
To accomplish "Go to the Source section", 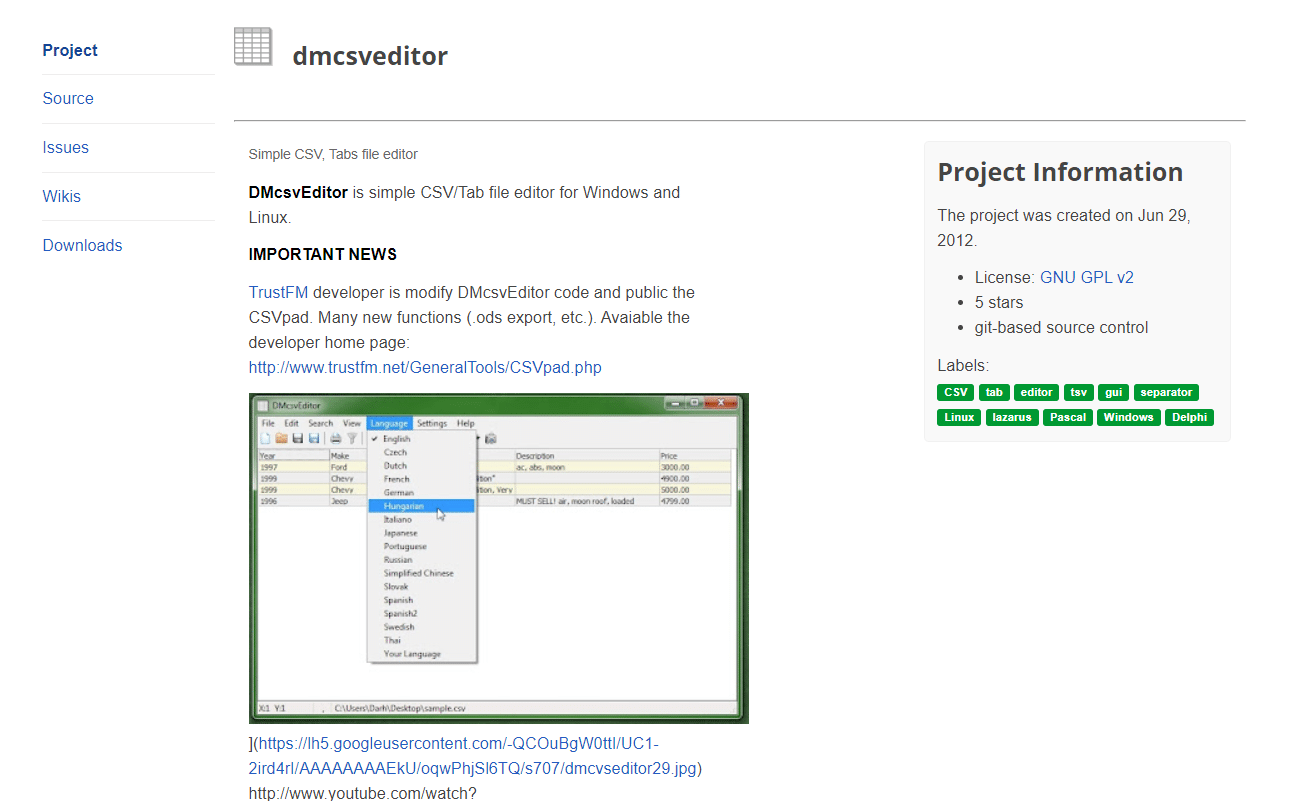I will click(x=68, y=98).
